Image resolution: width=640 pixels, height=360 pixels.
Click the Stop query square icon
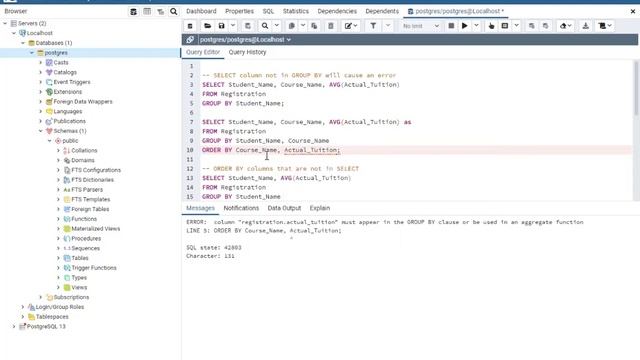pos(451,26)
